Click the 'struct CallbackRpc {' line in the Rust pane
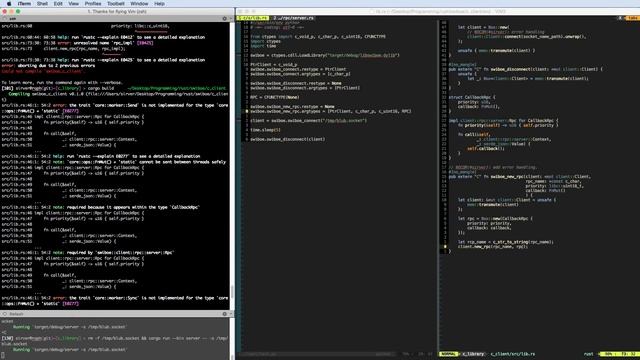The height and width of the screenshot is (360, 640). click(x=472, y=97)
